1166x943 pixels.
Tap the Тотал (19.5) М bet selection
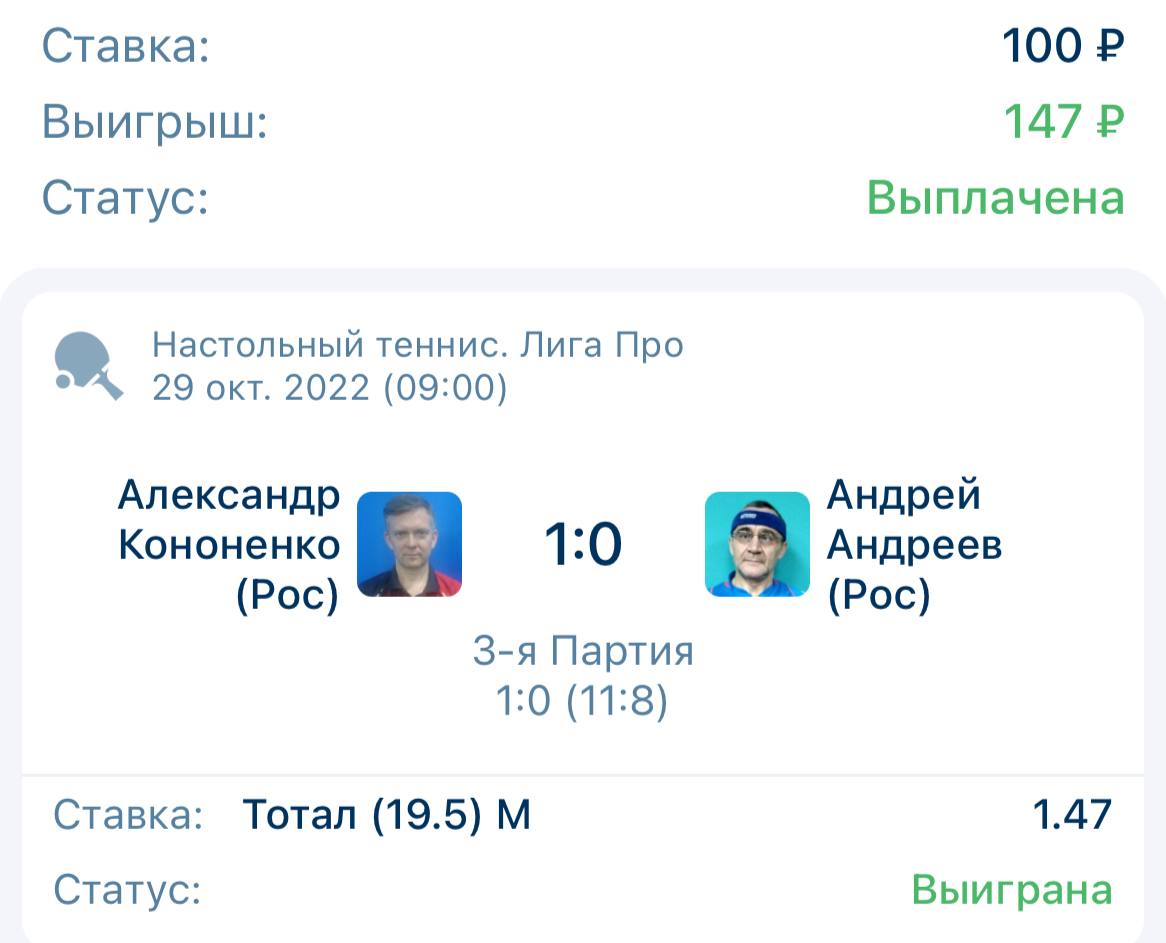pyautogui.click(x=387, y=816)
